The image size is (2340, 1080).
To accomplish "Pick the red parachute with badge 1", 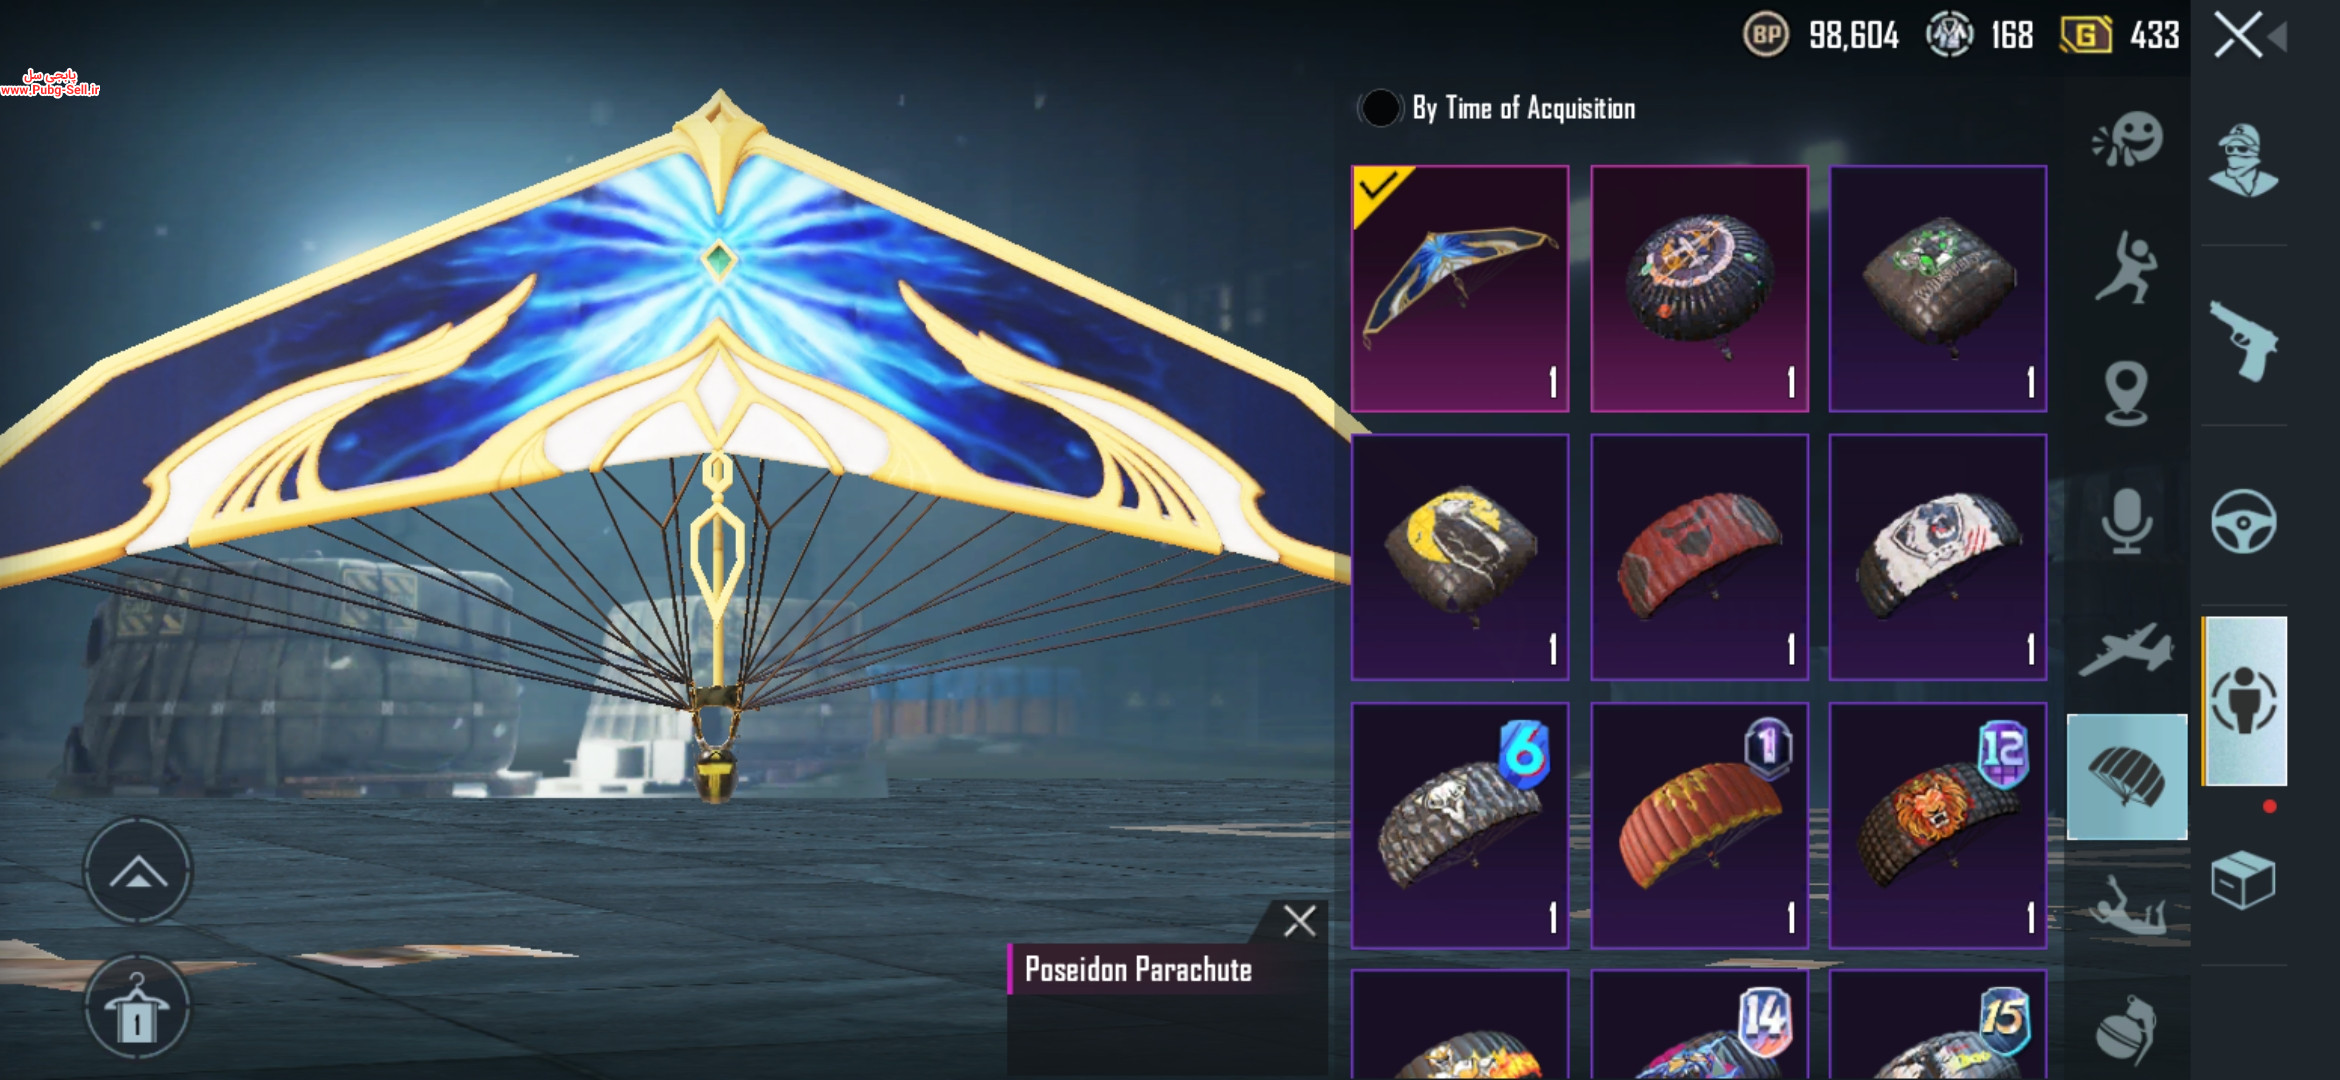I will tap(1699, 826).
